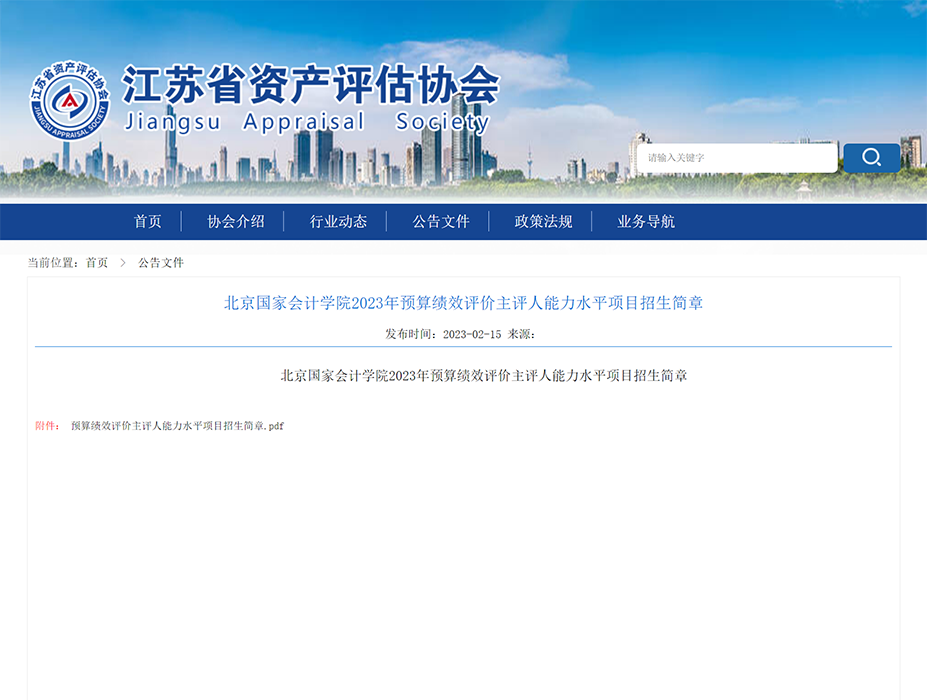The height and width of the screenshot is (700, 927).
Task: Click the red 附件 label
Action: (x=47, y=426)
